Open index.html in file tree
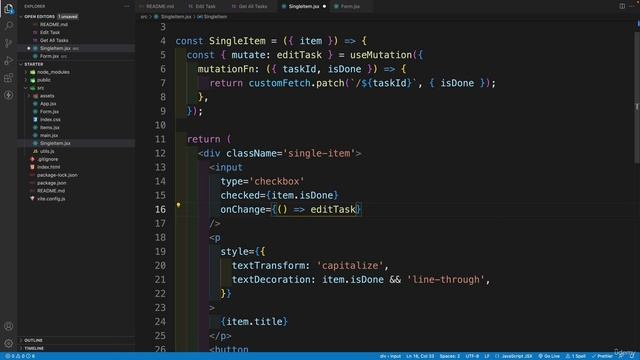 (x=49, y=167)
